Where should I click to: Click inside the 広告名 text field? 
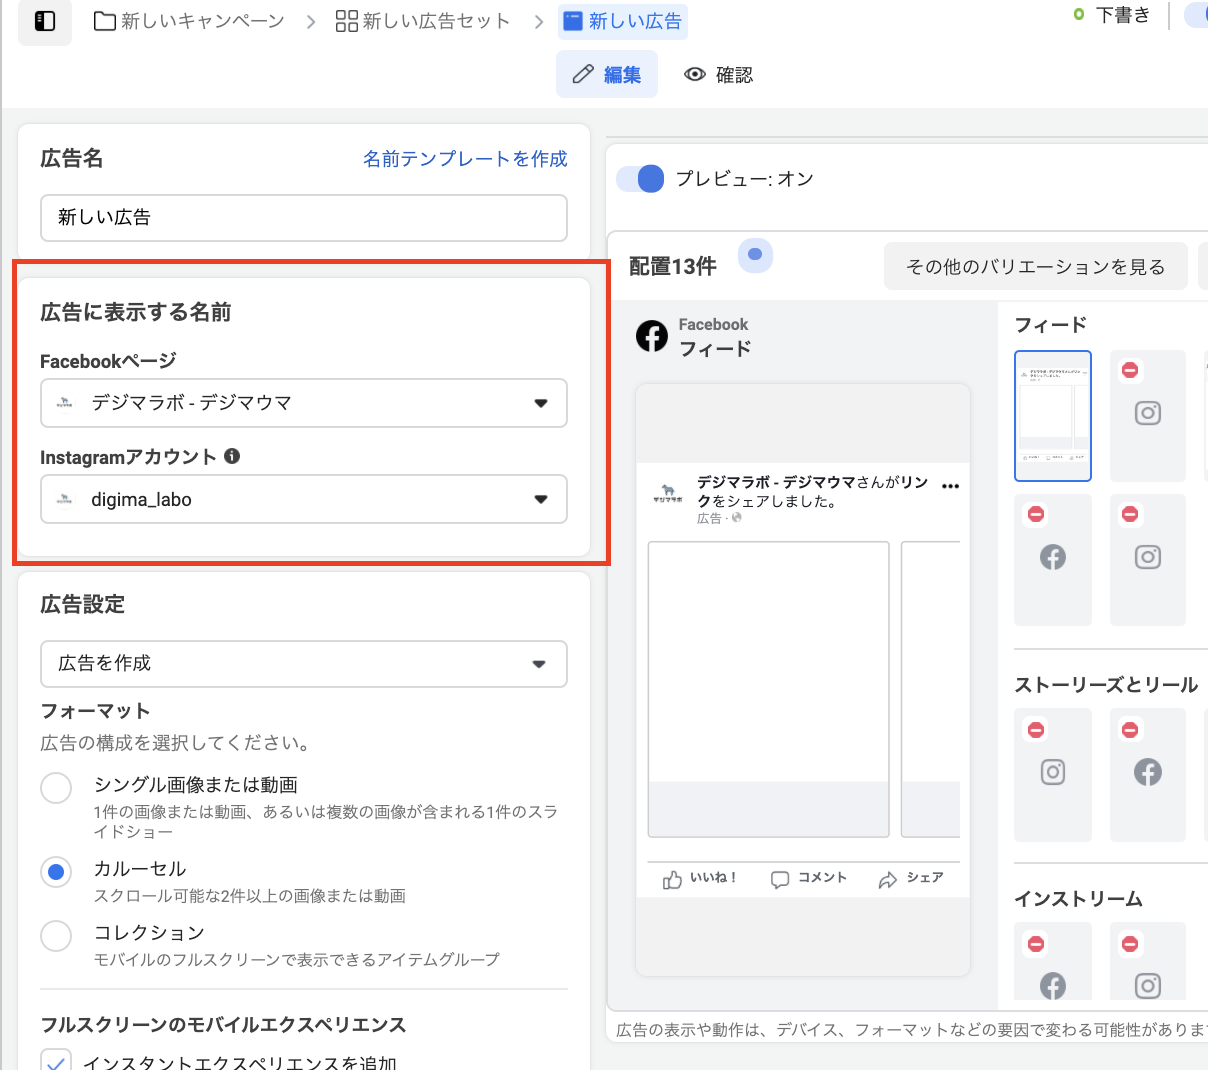click(303, 218)
